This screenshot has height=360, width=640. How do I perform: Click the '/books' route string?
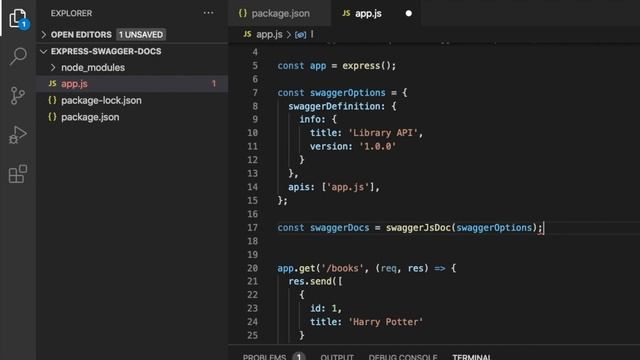(342, 268)
